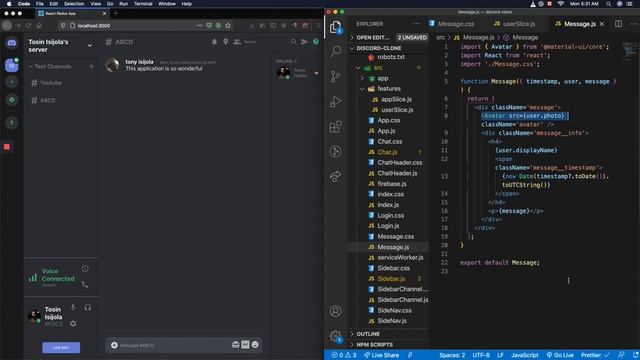Open the GIF picker icon
The height and width of the screenshot is (360, 640).
245,345
